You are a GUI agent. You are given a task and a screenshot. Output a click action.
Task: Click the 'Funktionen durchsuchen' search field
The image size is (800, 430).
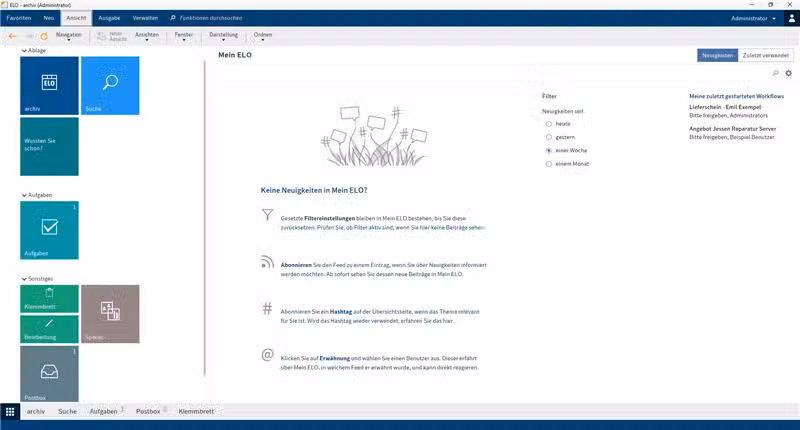pyautogui.click(x=211, y=18)
